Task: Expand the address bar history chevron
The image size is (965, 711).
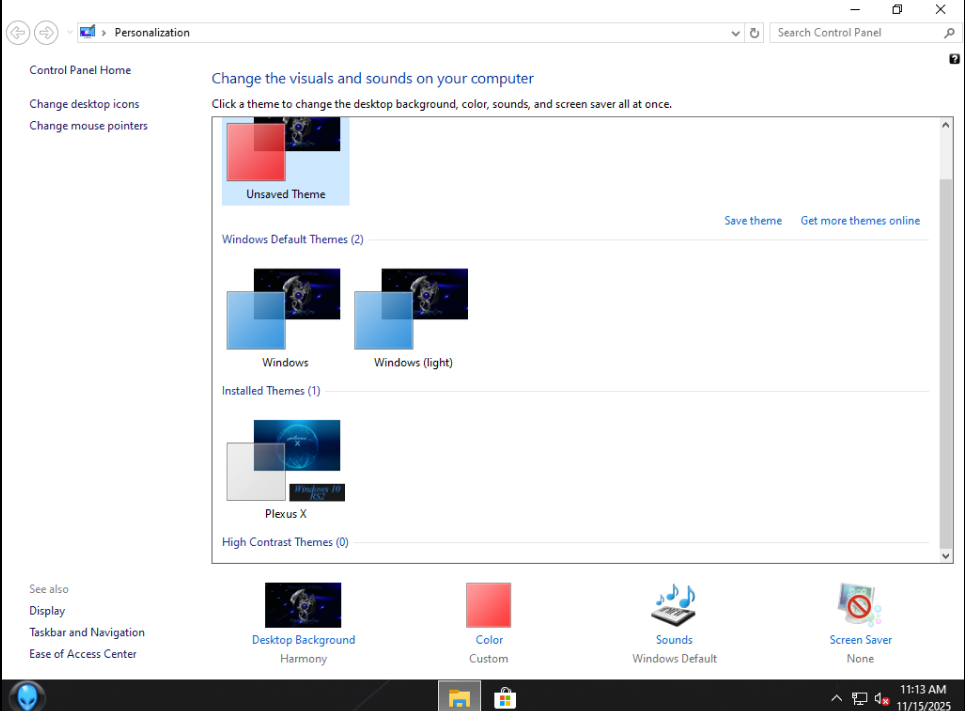Action: click(735, 33)
